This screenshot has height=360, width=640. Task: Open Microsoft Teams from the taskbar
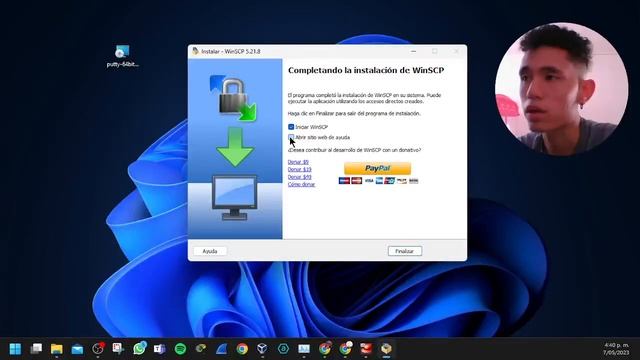(160, 349)
